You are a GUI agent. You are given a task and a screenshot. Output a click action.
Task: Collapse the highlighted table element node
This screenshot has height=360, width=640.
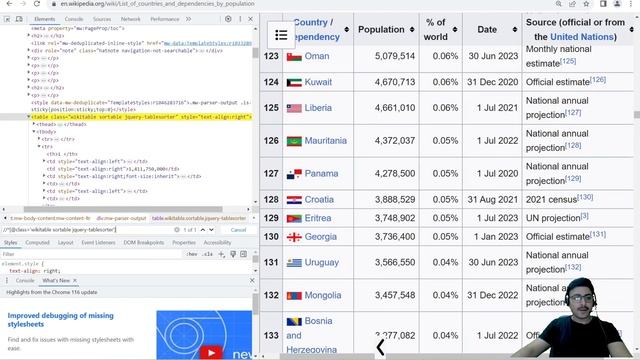(x=29, y=117)
